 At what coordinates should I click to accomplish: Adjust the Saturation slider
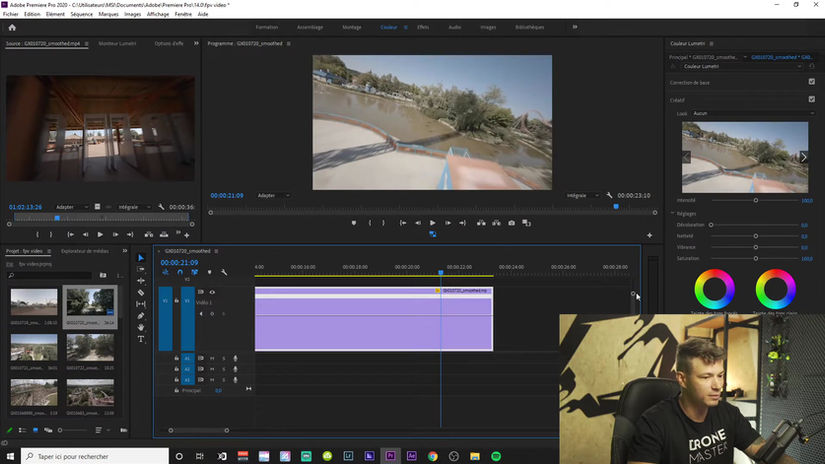click(756, 258)
